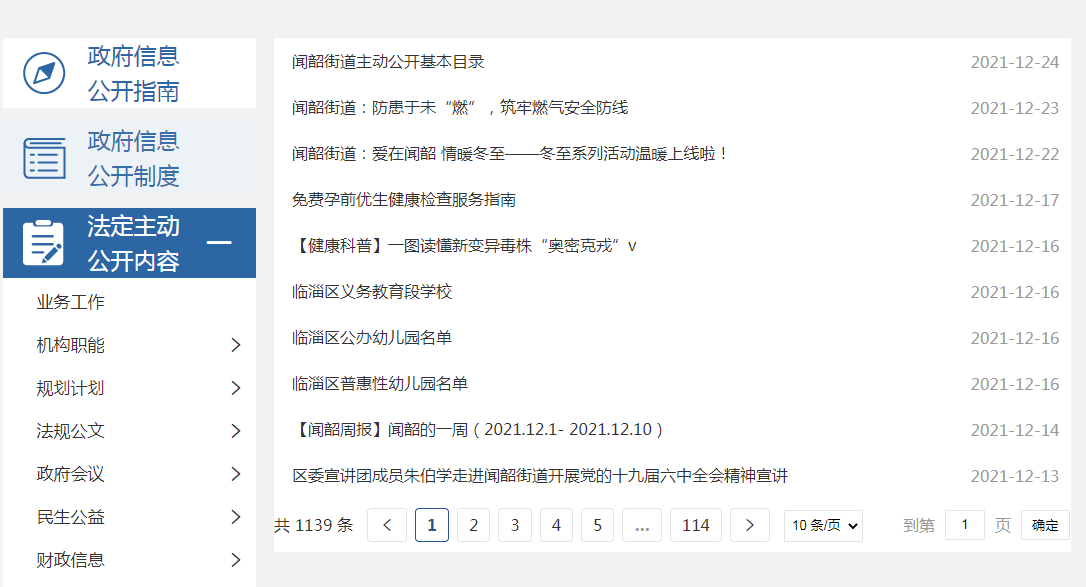
Task: Collapse 法定主动公开内容 using the minus icon
Action: point(218,243)
